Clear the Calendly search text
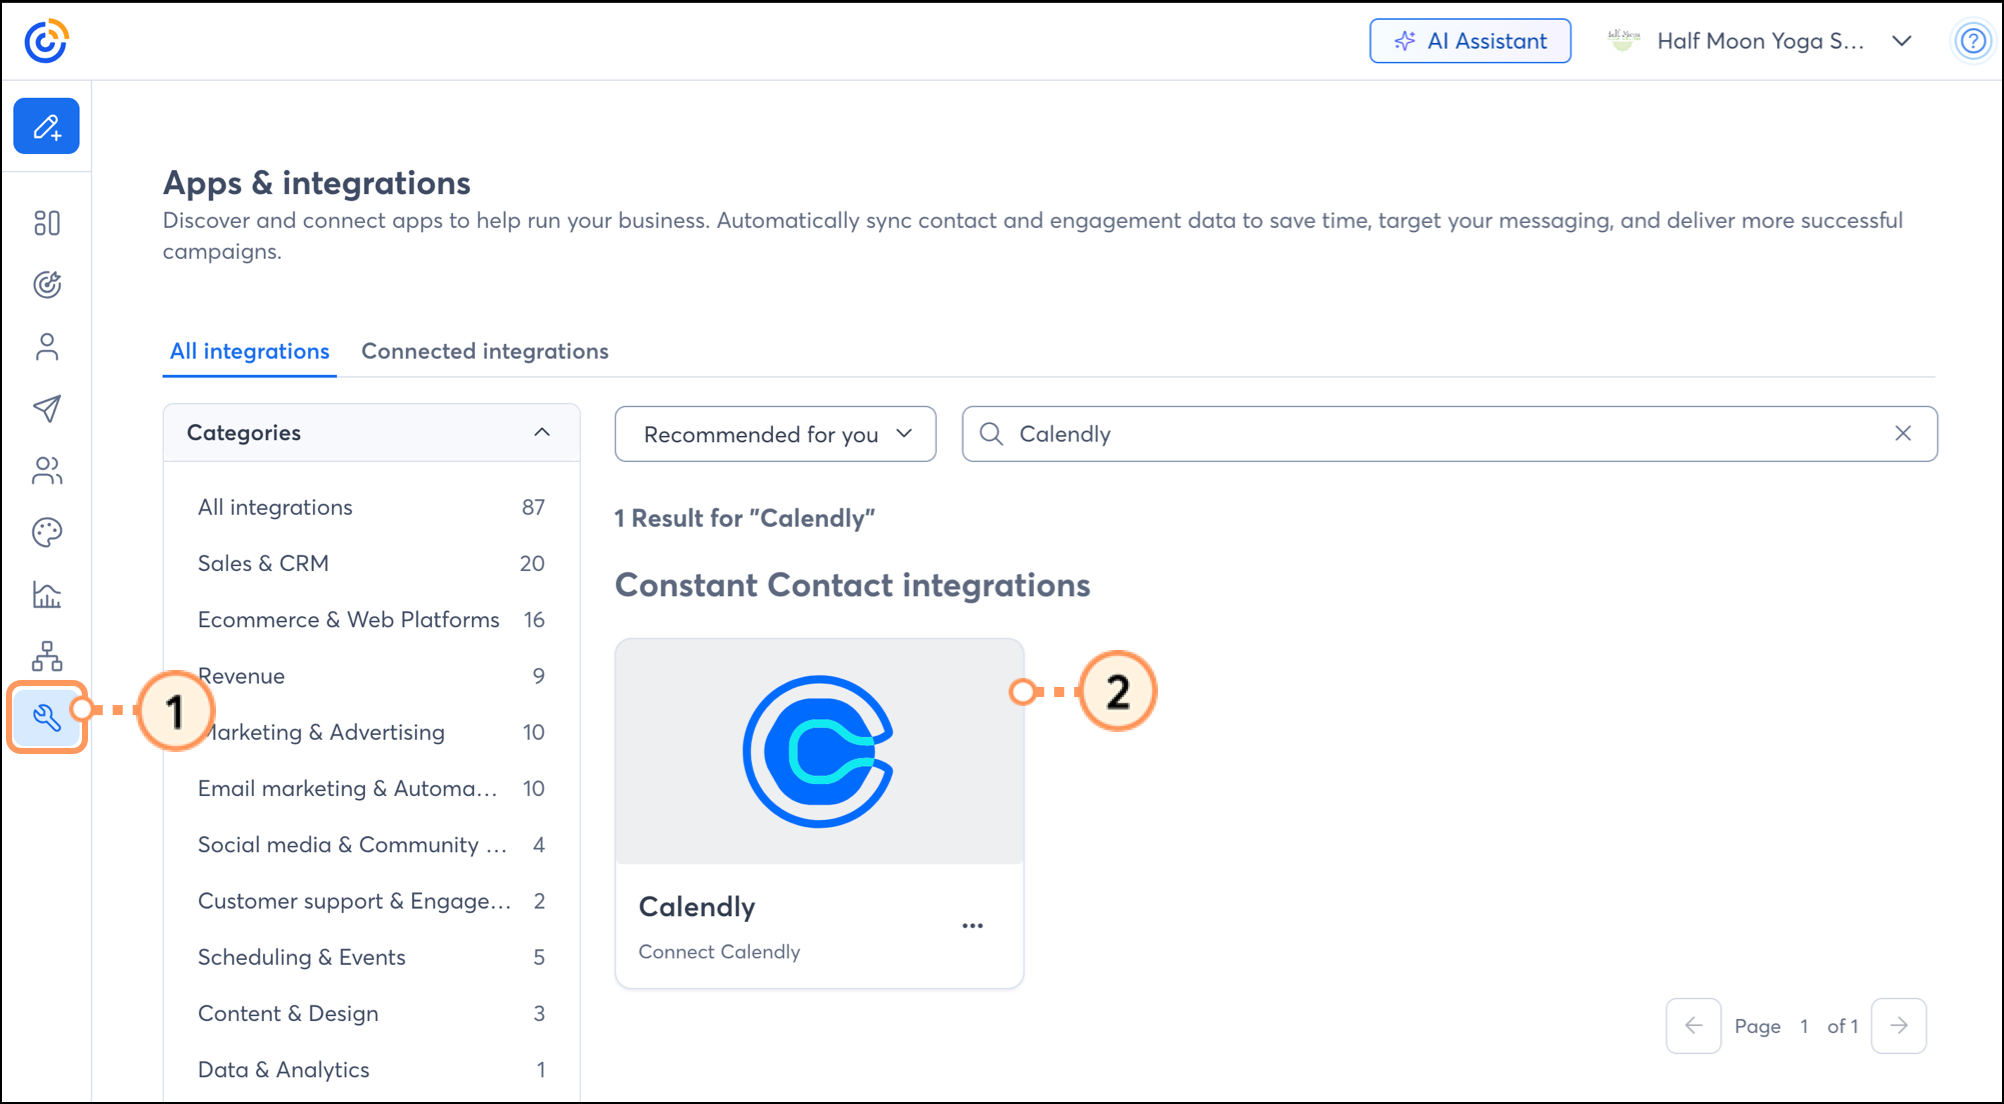This screenshot has width=2004, height=1104. click(1903, 433)
